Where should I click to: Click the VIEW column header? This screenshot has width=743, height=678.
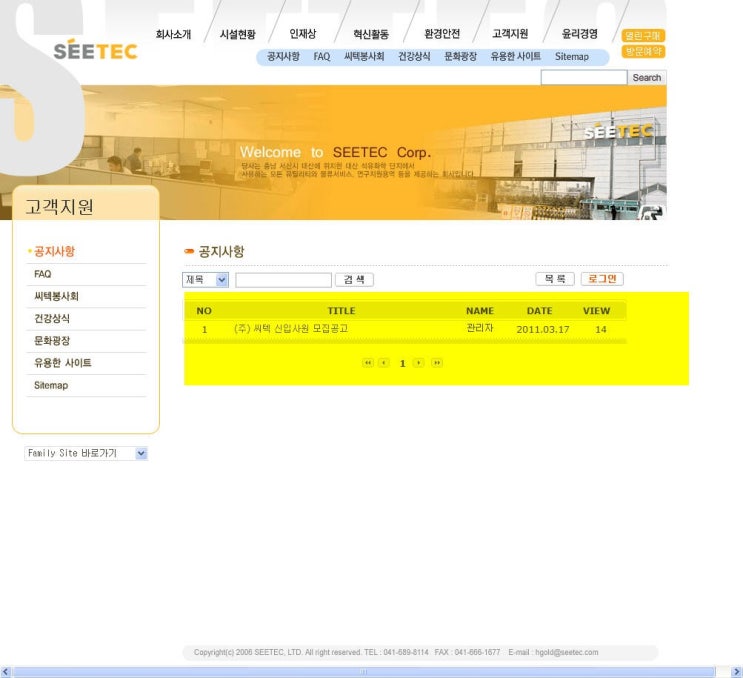pyautogui.click(x=596, y=311)
